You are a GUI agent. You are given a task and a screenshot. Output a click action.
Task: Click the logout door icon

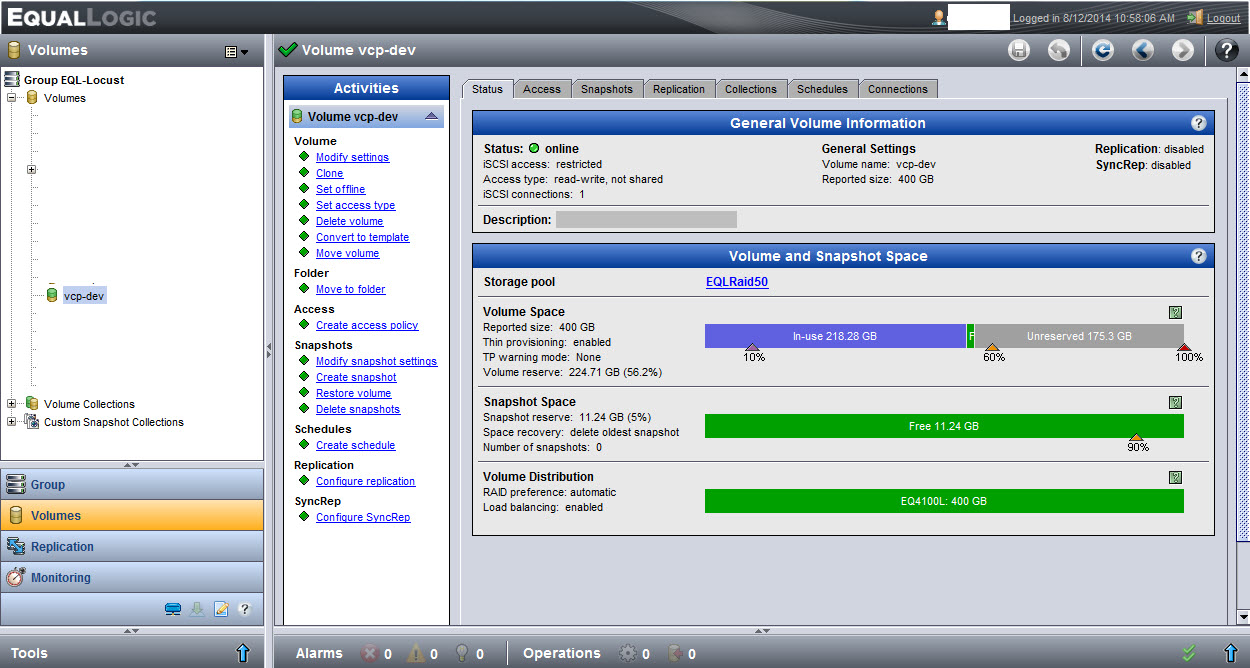1195,17
